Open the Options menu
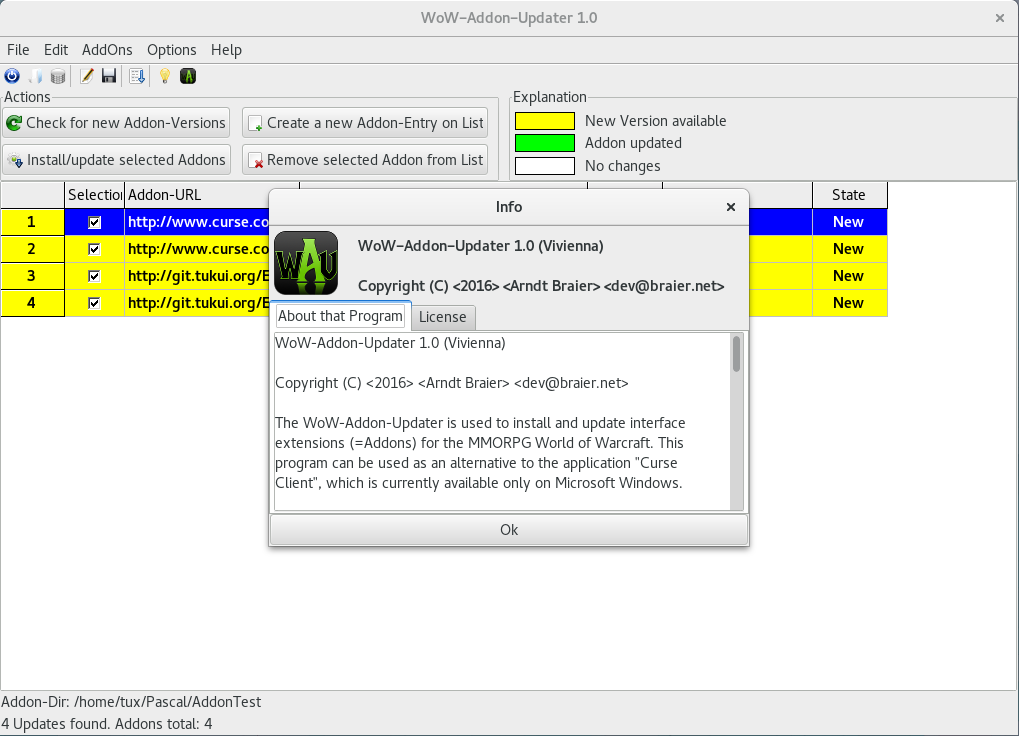1019x736 pixels. 172,50
